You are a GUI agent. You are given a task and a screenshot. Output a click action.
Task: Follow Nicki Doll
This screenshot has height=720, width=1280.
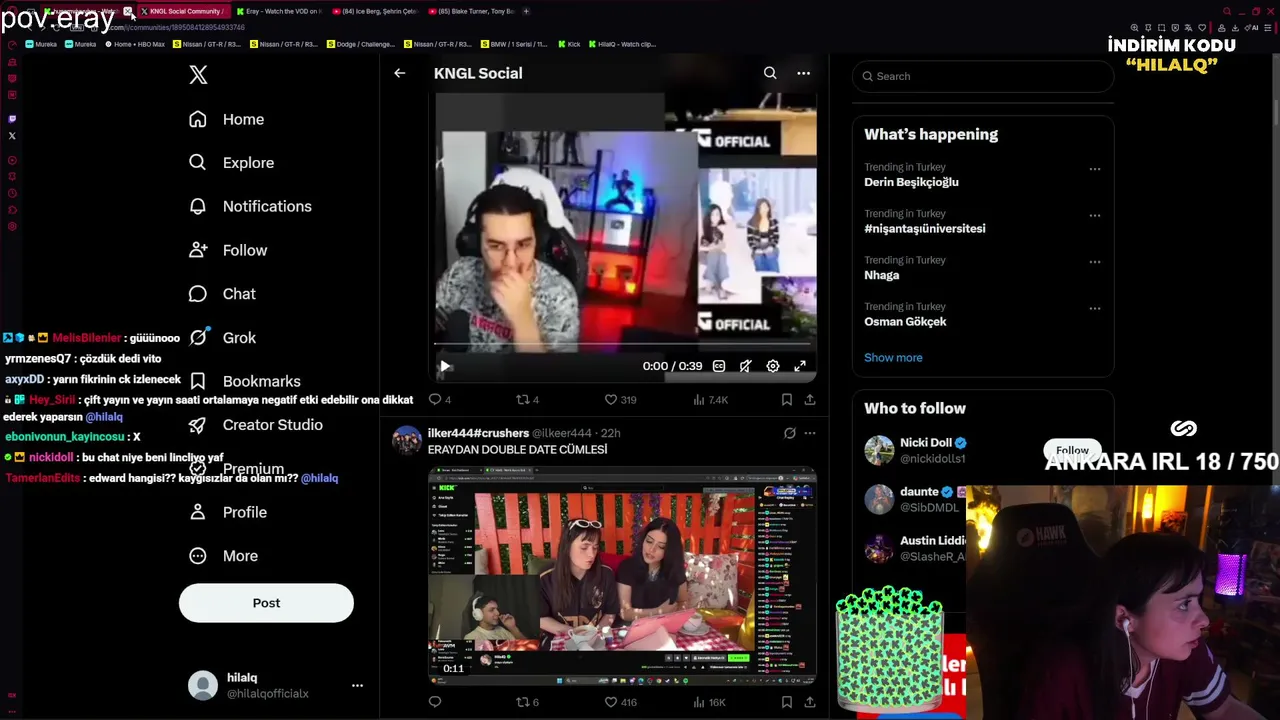[1072, 450]
